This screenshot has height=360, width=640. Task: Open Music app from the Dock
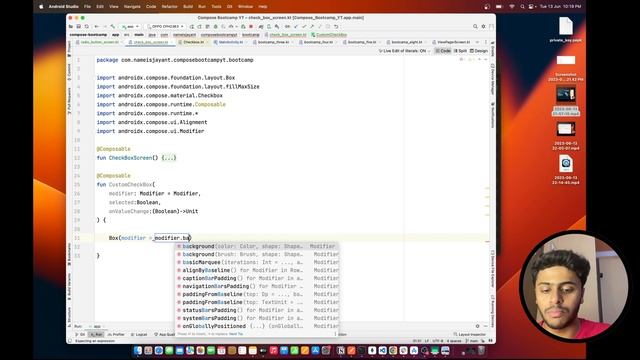(x=274, y=350)
